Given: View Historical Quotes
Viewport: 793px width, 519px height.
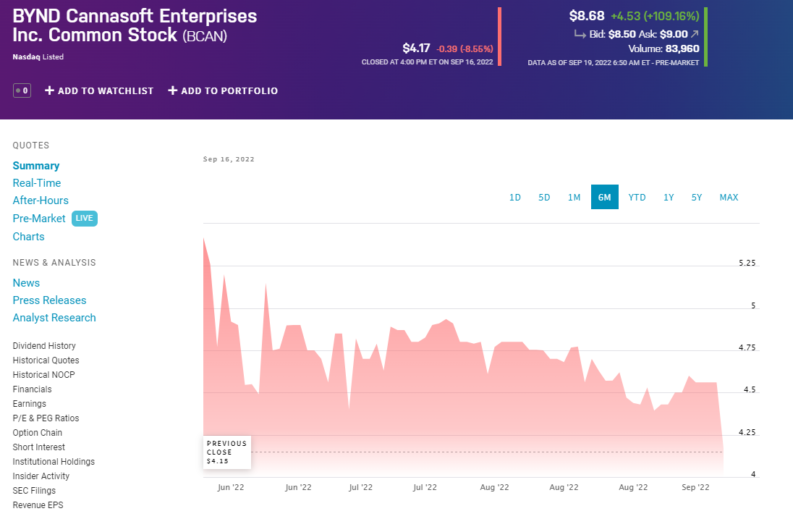Looking at the screenshot, I should [x=46, y=361].
